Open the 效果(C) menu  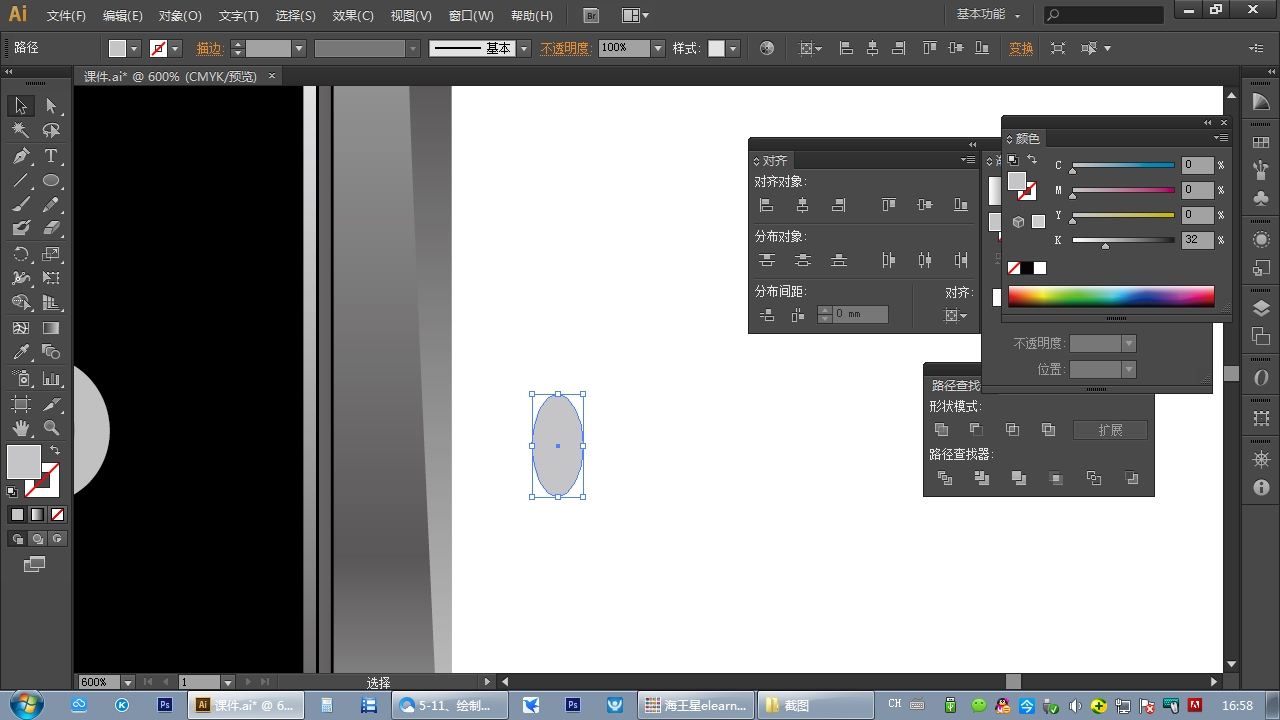coord(353,16)
